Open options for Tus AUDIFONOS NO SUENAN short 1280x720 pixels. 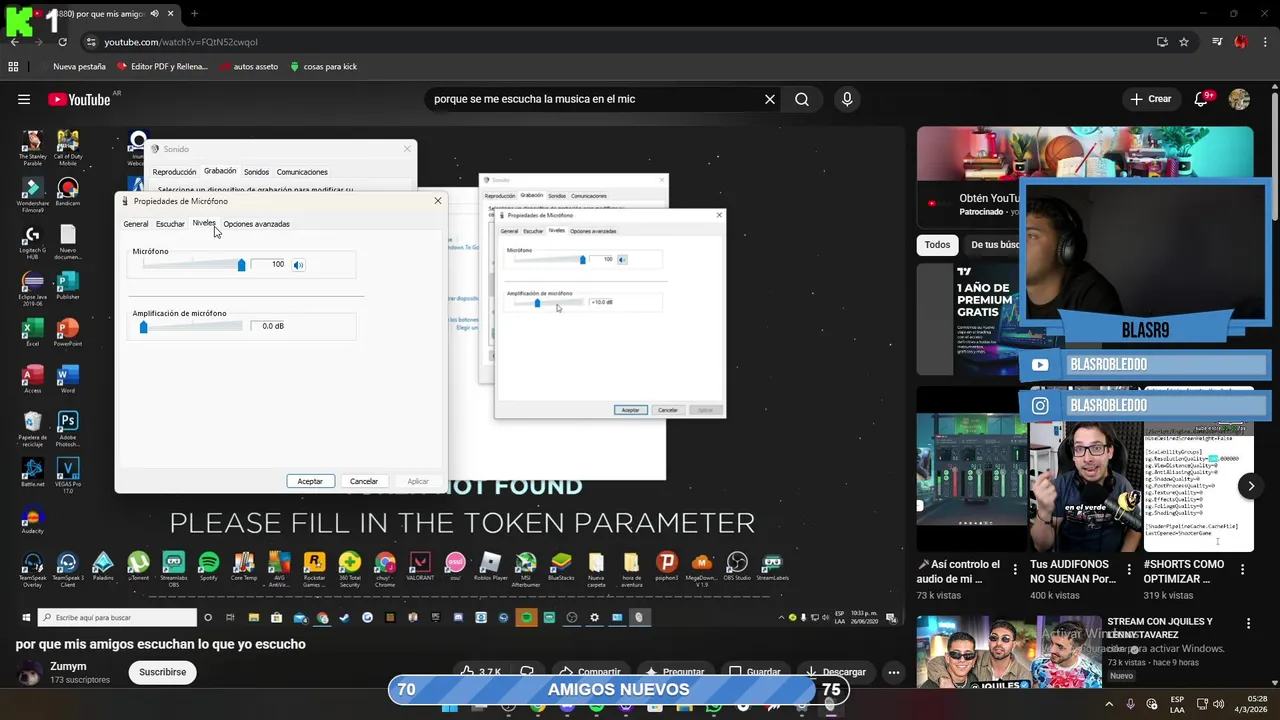tap(1128, 569)
